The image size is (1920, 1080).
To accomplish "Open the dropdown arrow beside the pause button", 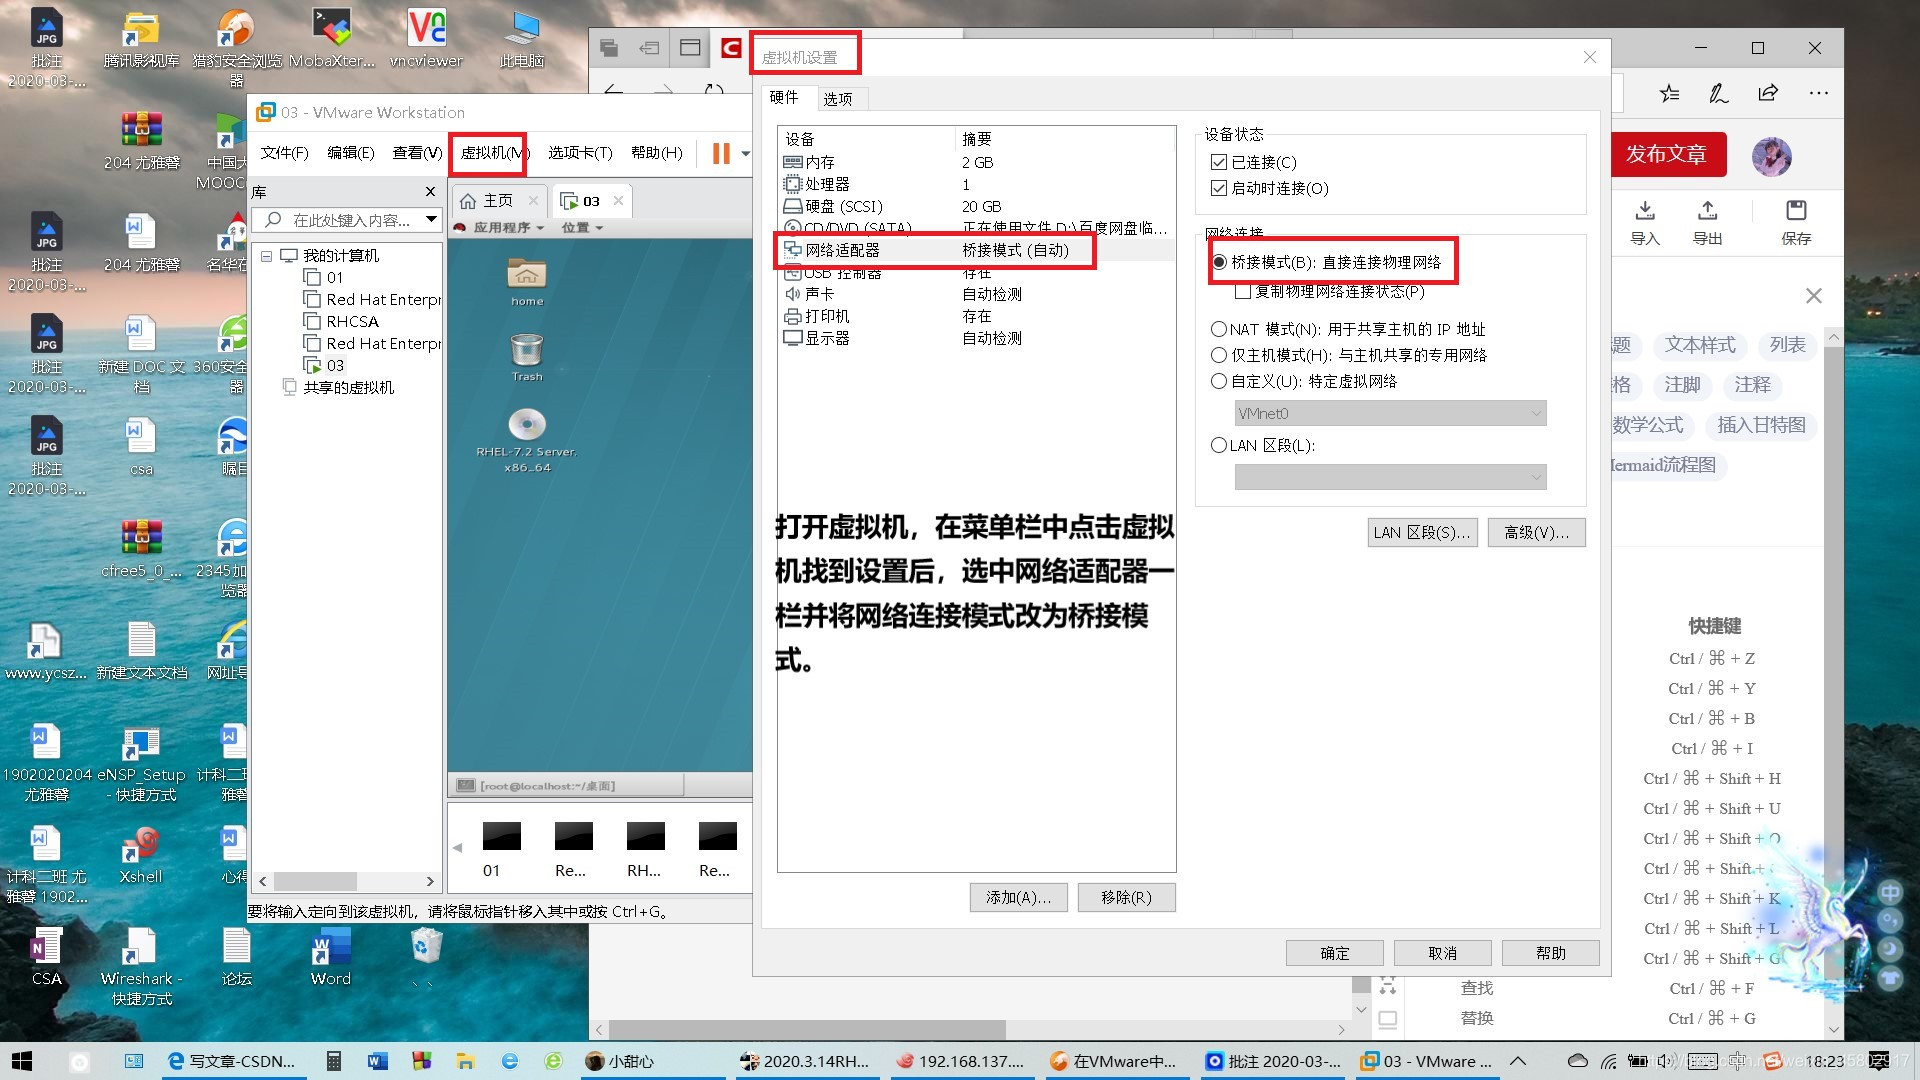I will [x=746, y=153].
